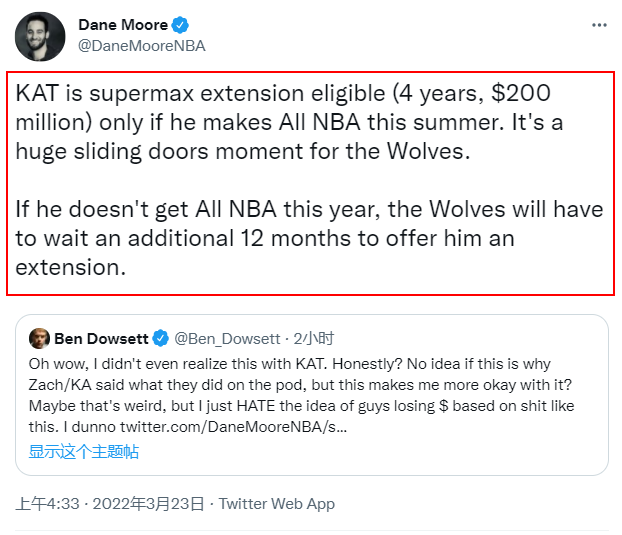Open the 'Twitter Web App' source link

pyautogui.click(x=277, y=504)
